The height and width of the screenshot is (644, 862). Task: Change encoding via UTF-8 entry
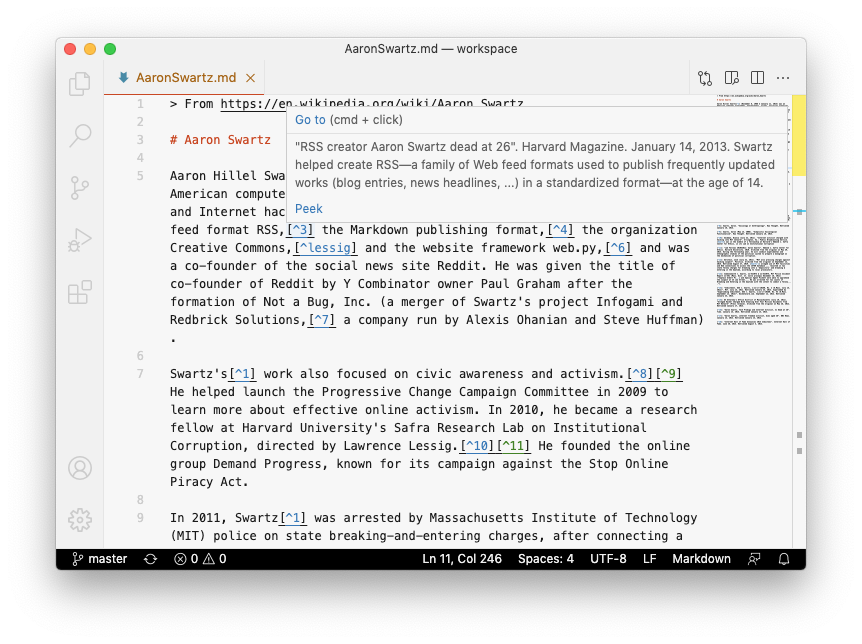[x=608, y=559]
